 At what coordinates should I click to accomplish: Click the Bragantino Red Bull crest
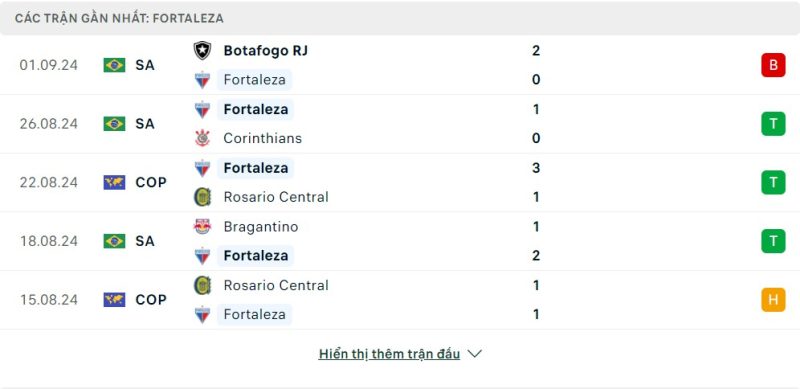point(203,227)
